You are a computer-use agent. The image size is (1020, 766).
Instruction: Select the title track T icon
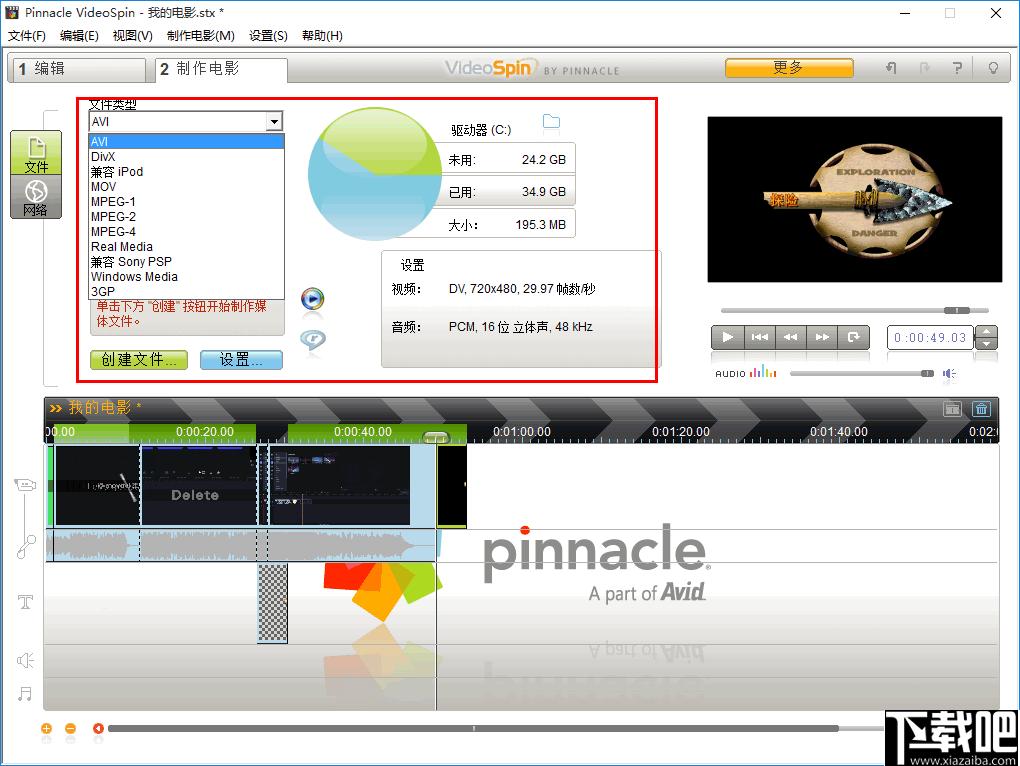click(25, 601)
